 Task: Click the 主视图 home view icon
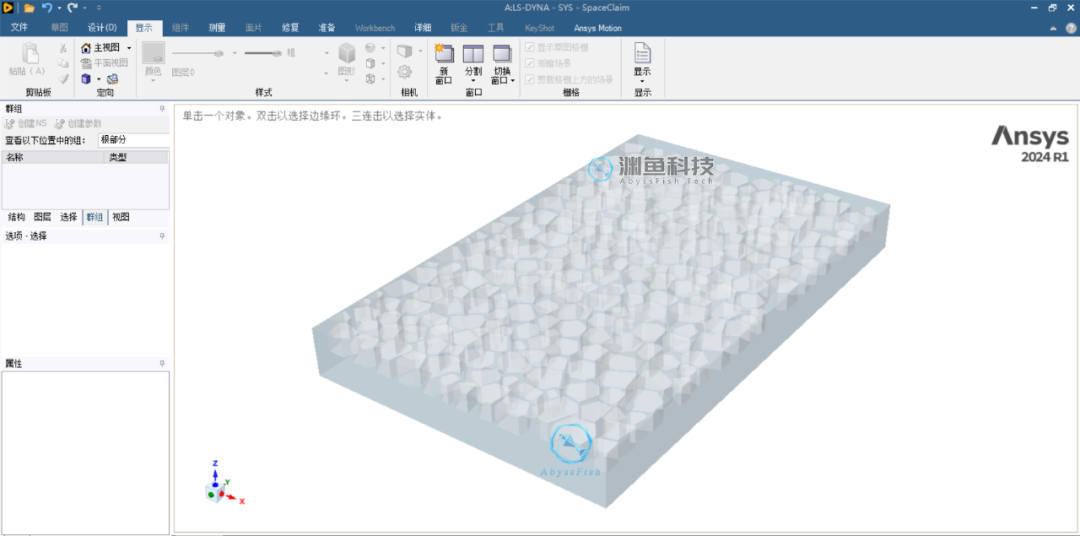[86, 48]
